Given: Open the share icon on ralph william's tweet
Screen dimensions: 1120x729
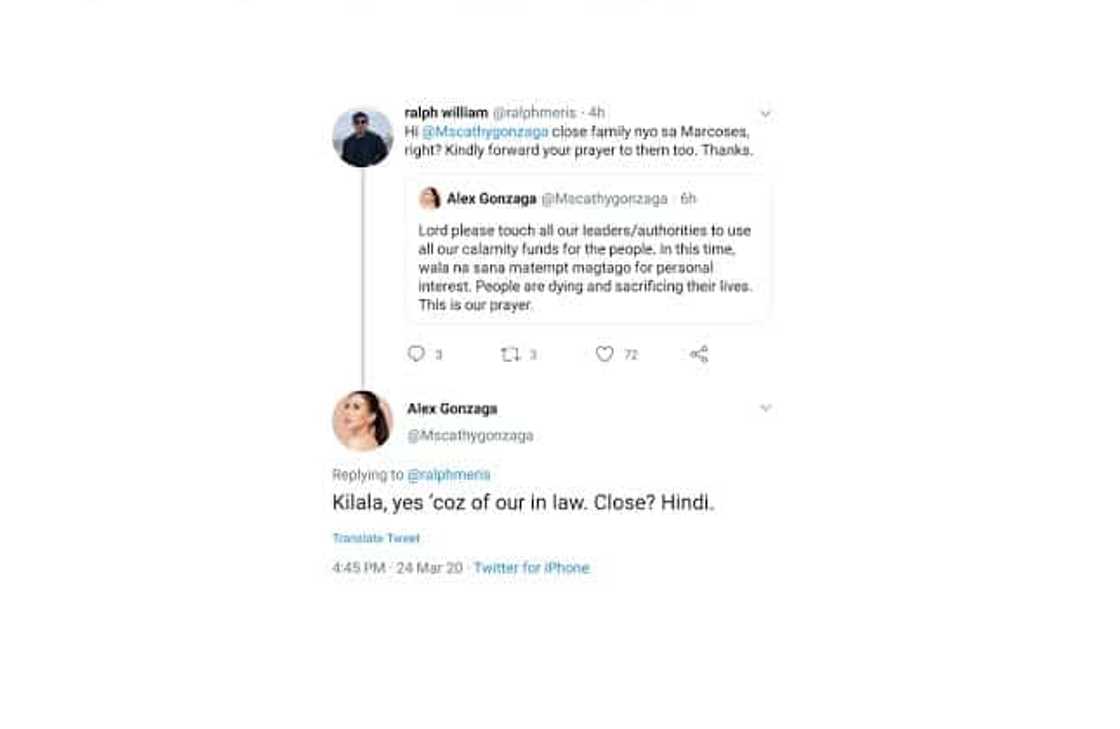Looking at the screenshot, I should (x=700, y=353).
